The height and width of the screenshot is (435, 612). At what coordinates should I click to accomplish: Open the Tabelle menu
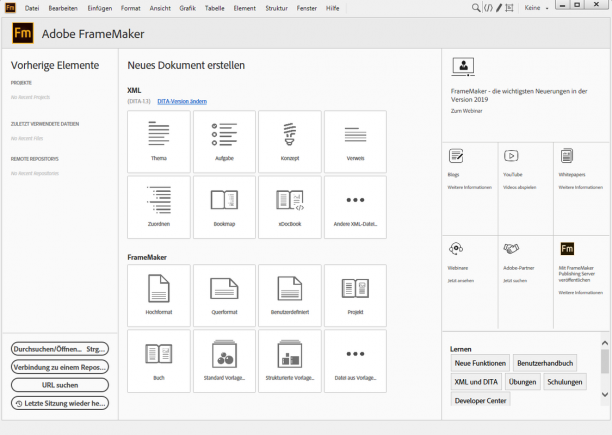215,8
